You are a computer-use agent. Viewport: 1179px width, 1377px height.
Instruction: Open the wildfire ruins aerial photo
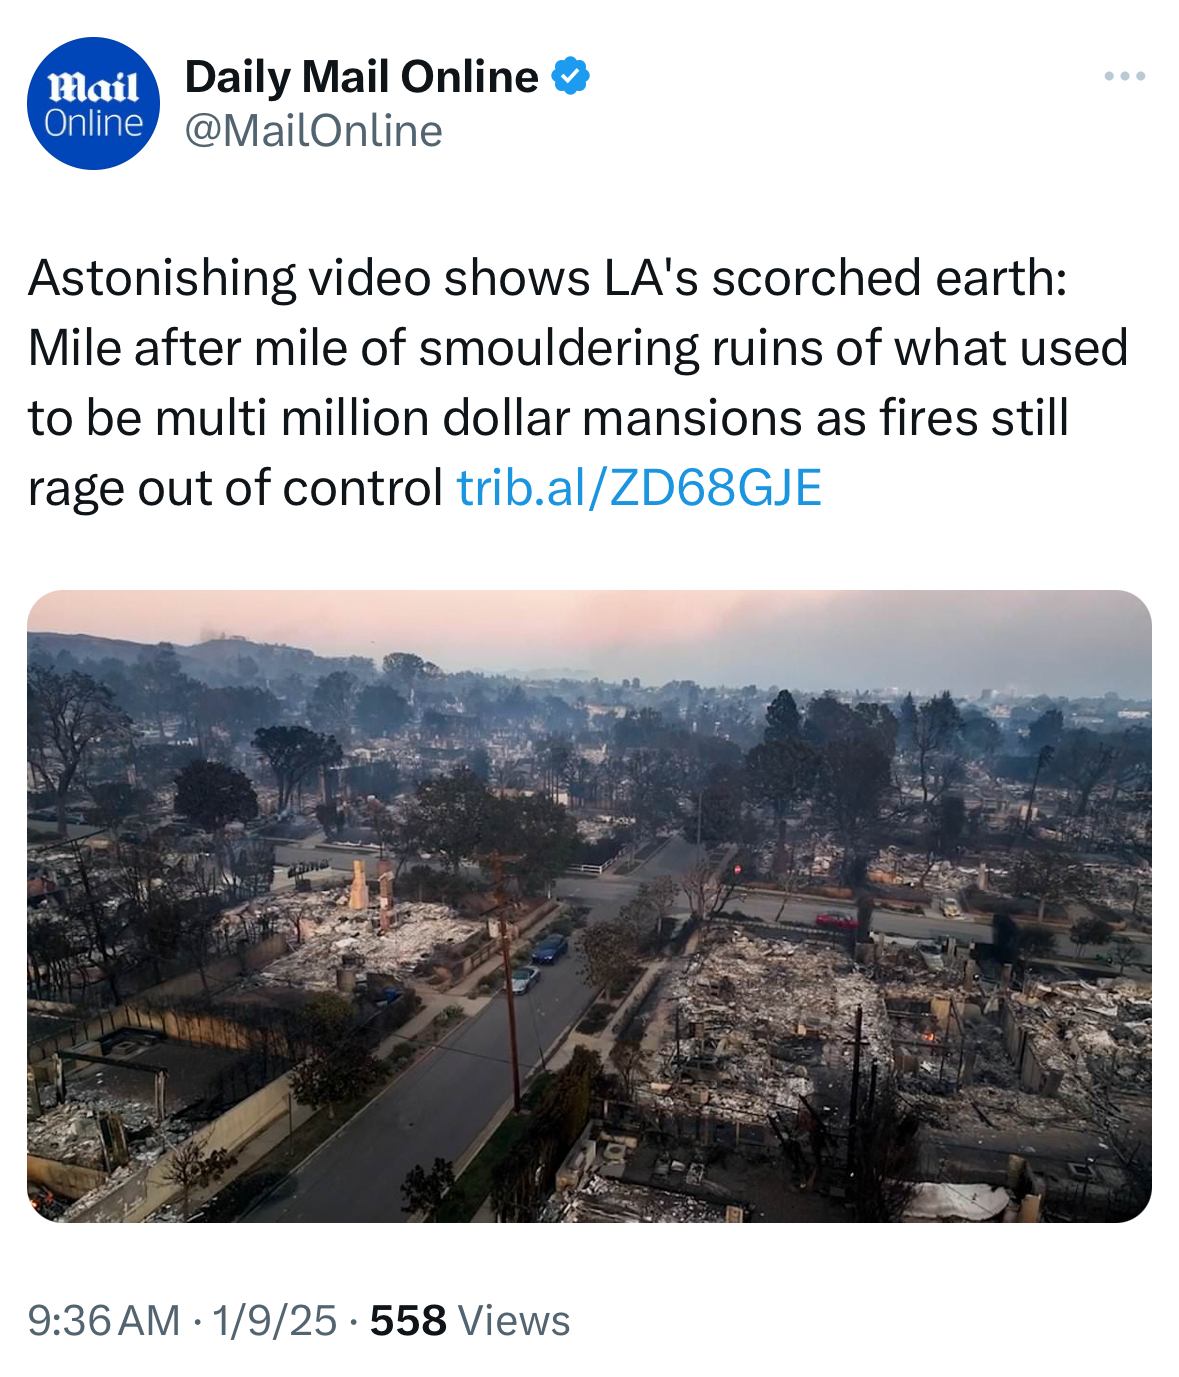coord(589,906)
